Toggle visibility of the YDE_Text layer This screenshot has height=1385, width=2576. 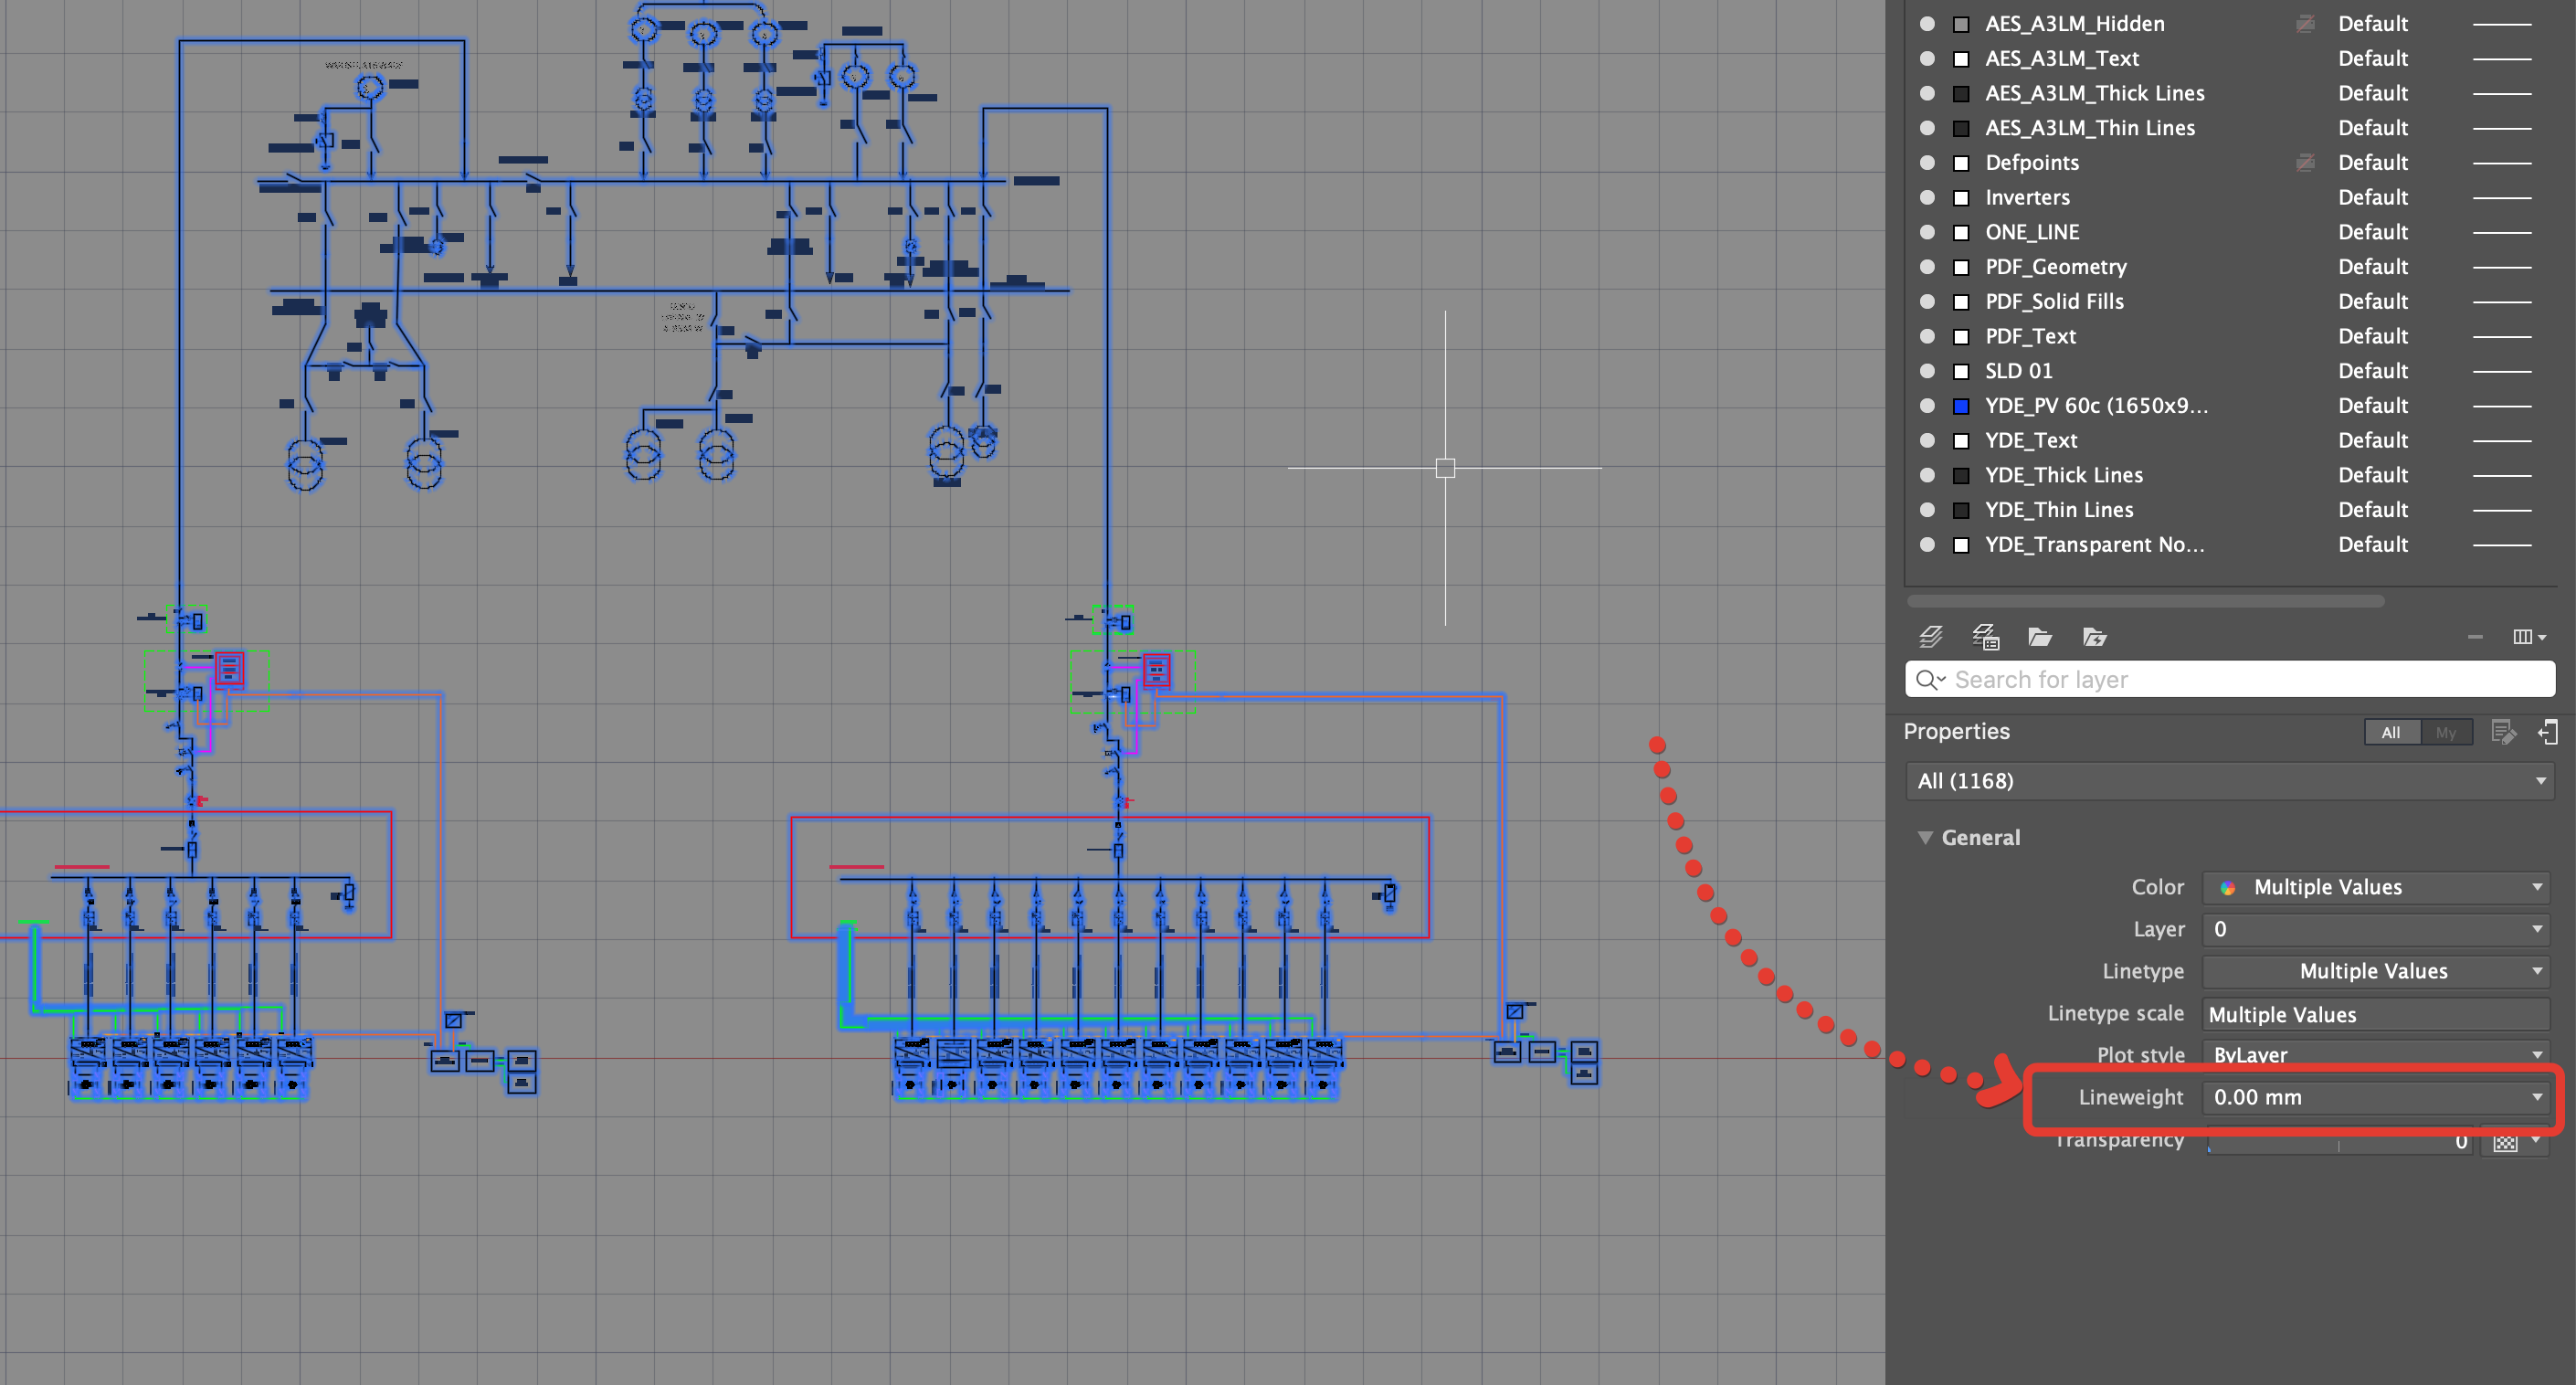1927,440
